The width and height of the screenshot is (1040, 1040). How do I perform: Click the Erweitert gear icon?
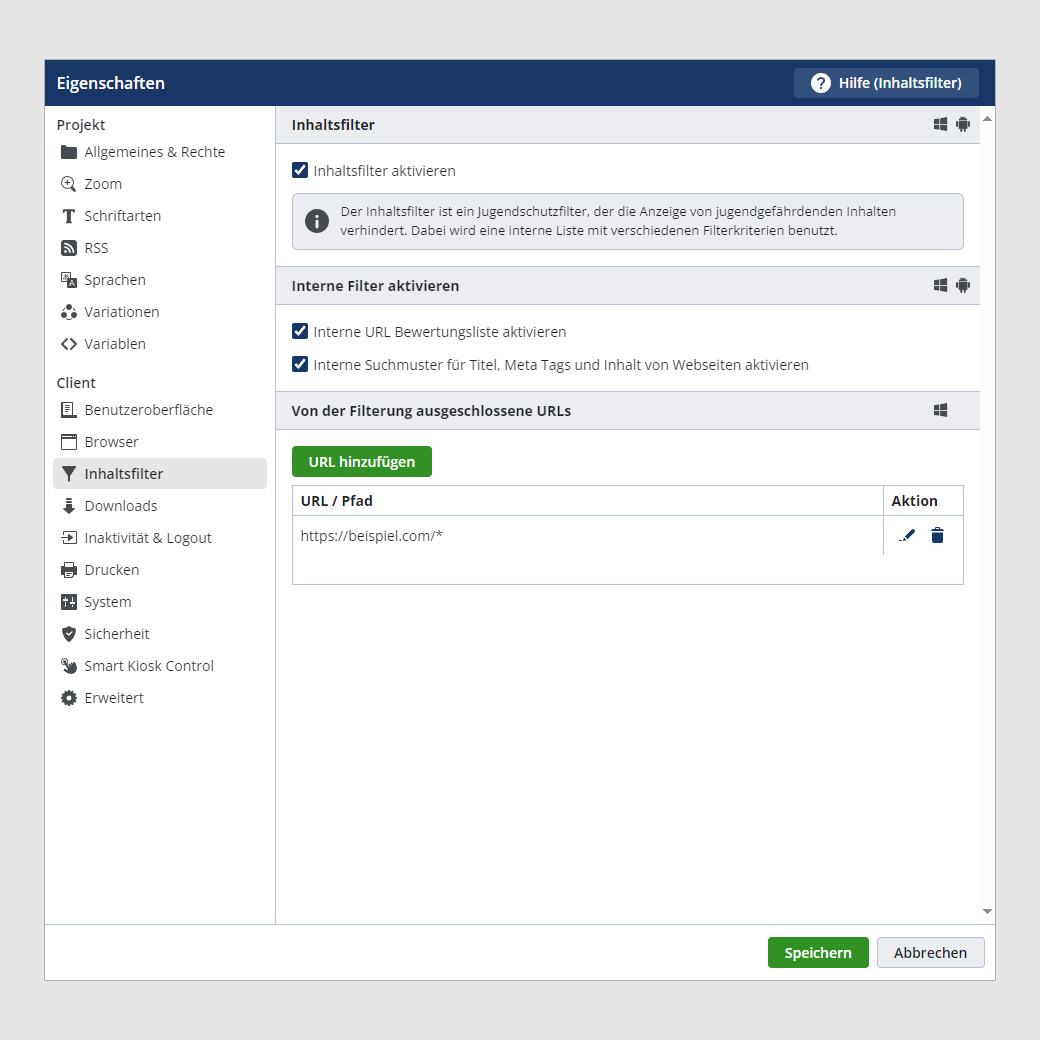69,698
